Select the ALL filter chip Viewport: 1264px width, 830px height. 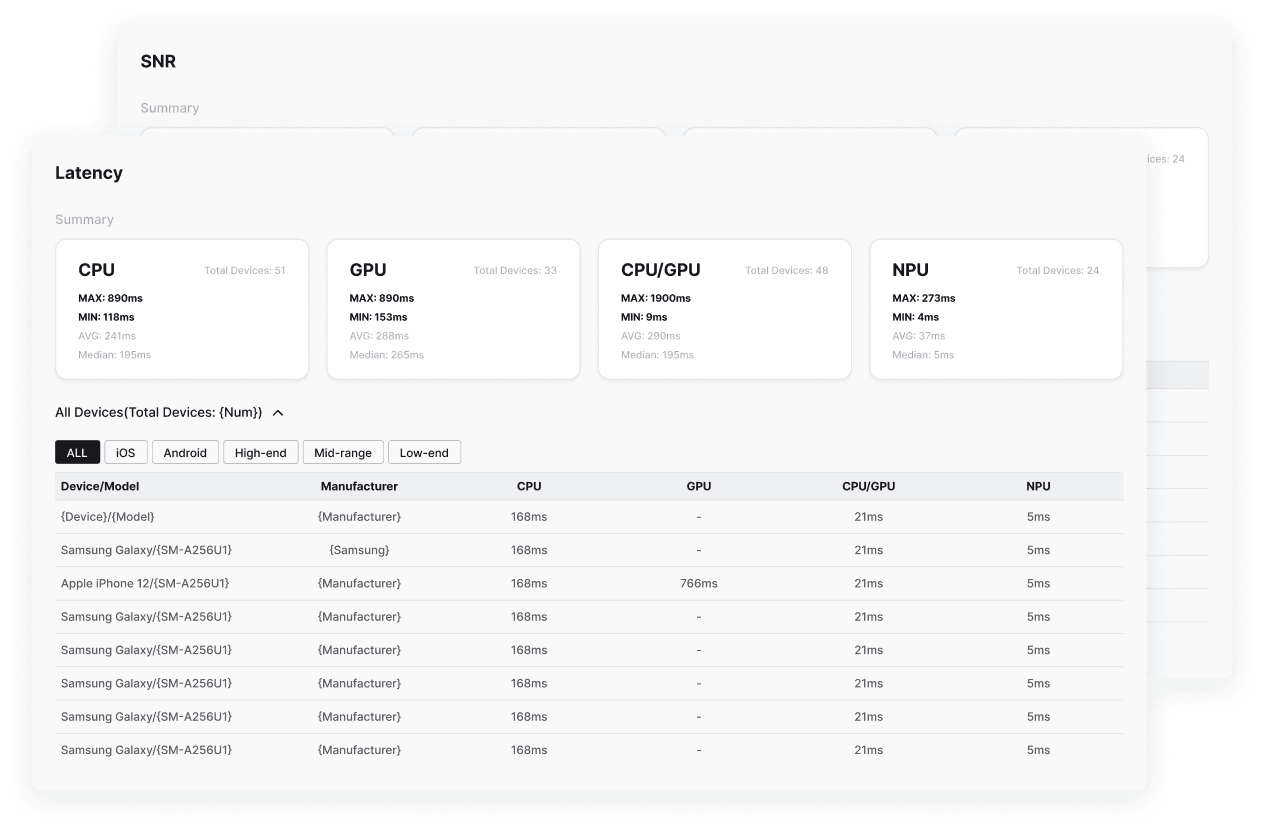[x=77, y=453]
